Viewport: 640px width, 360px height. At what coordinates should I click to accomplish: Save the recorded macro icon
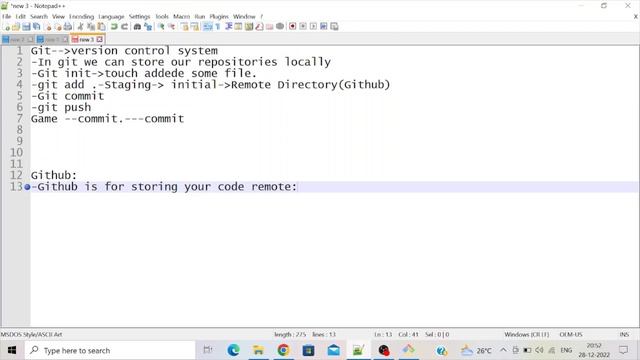point(334,27)
